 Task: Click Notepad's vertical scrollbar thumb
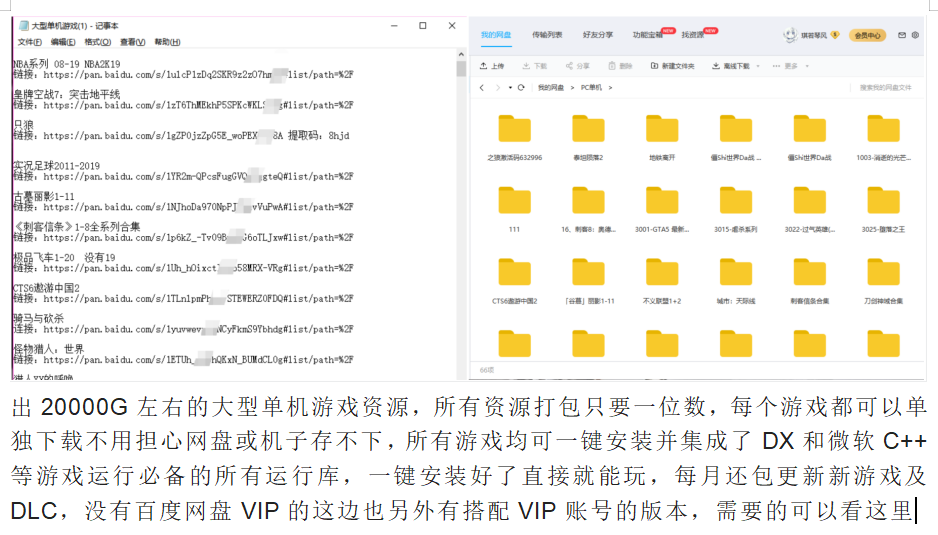[461, 68]
